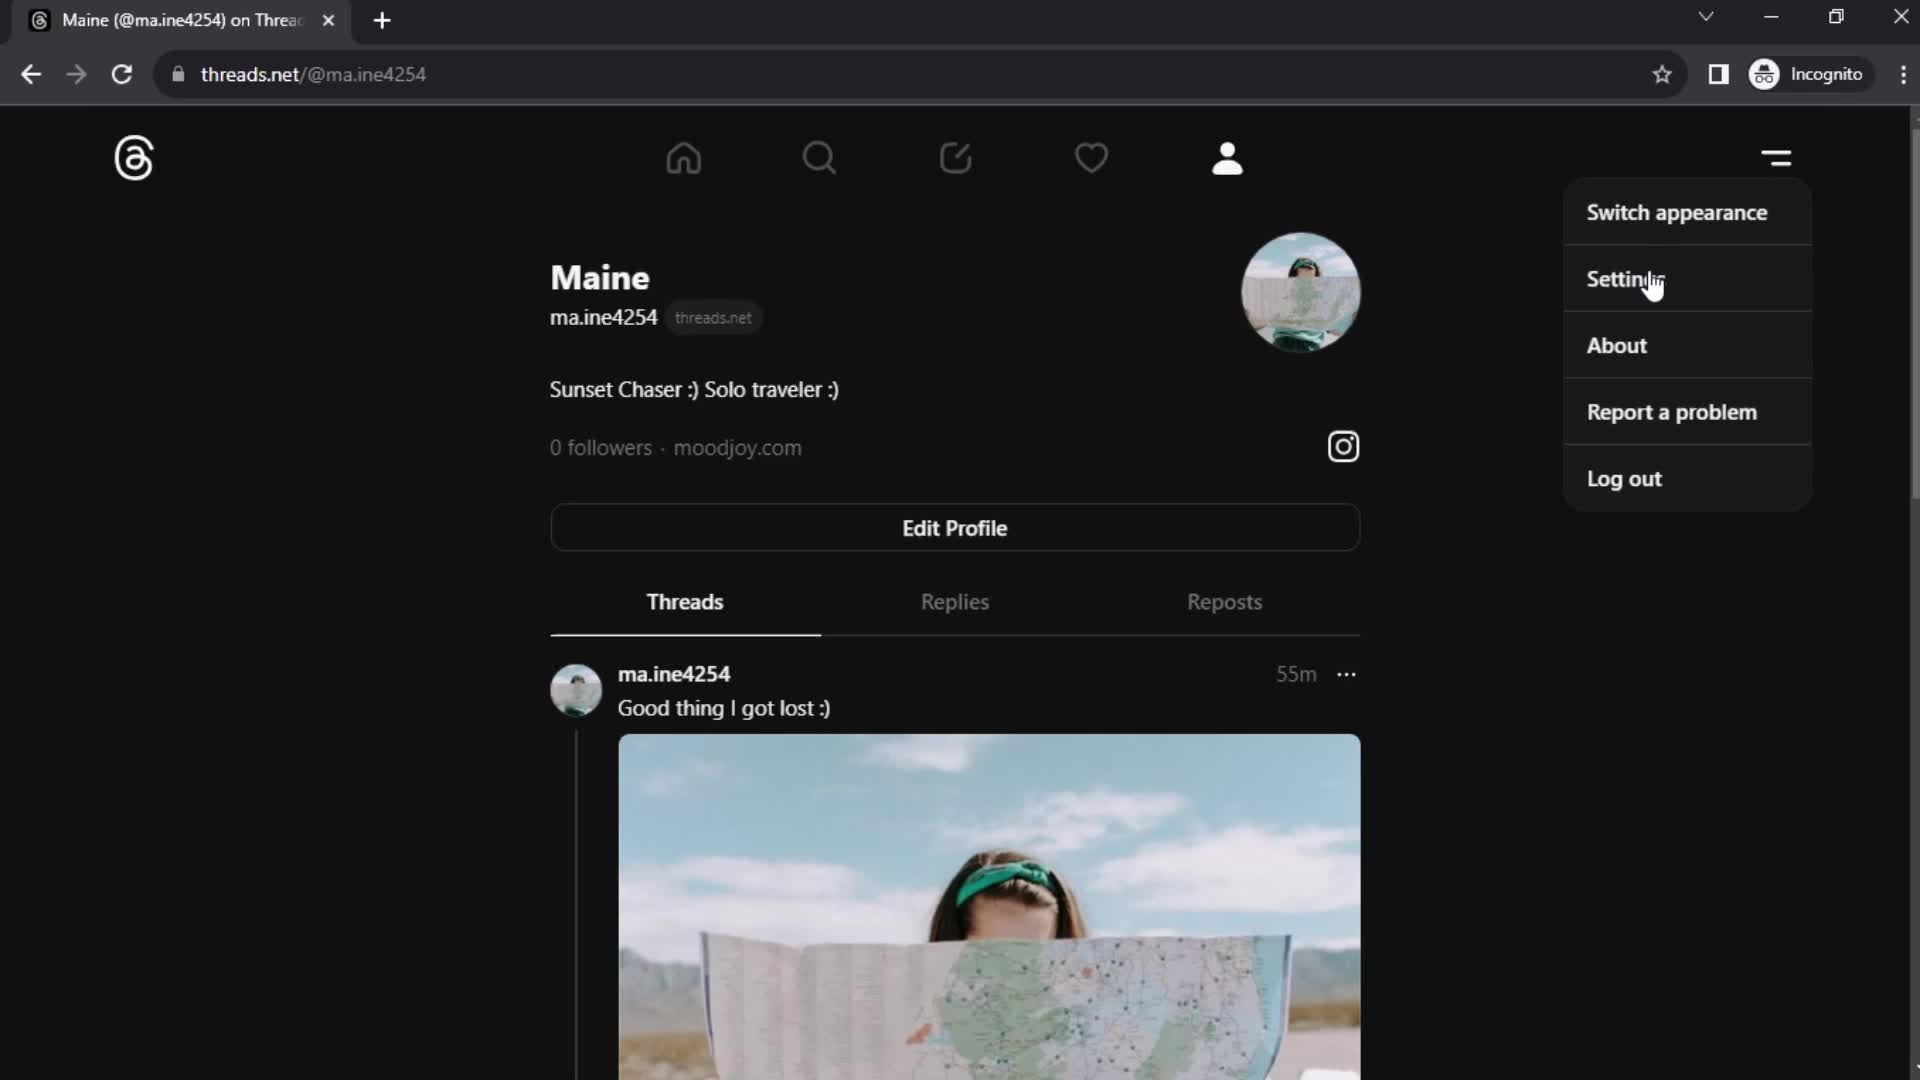
Task: Click the moodjoy.com profile link
Action: [737, 447]
